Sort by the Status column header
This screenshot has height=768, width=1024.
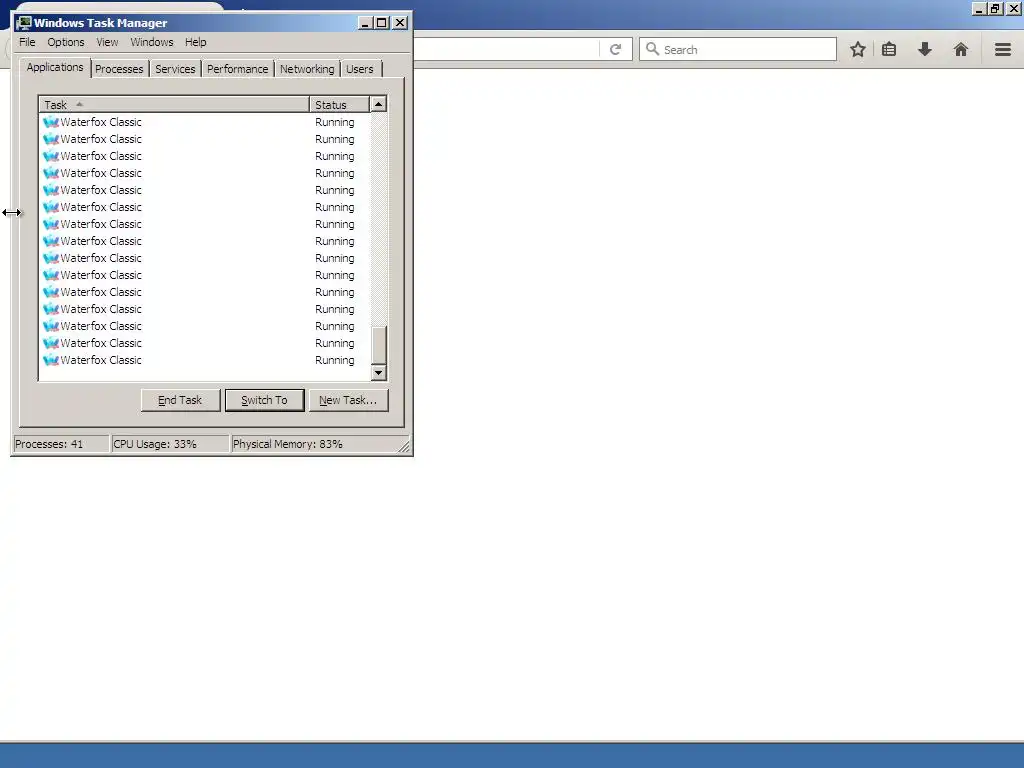[x=339, y=104]
